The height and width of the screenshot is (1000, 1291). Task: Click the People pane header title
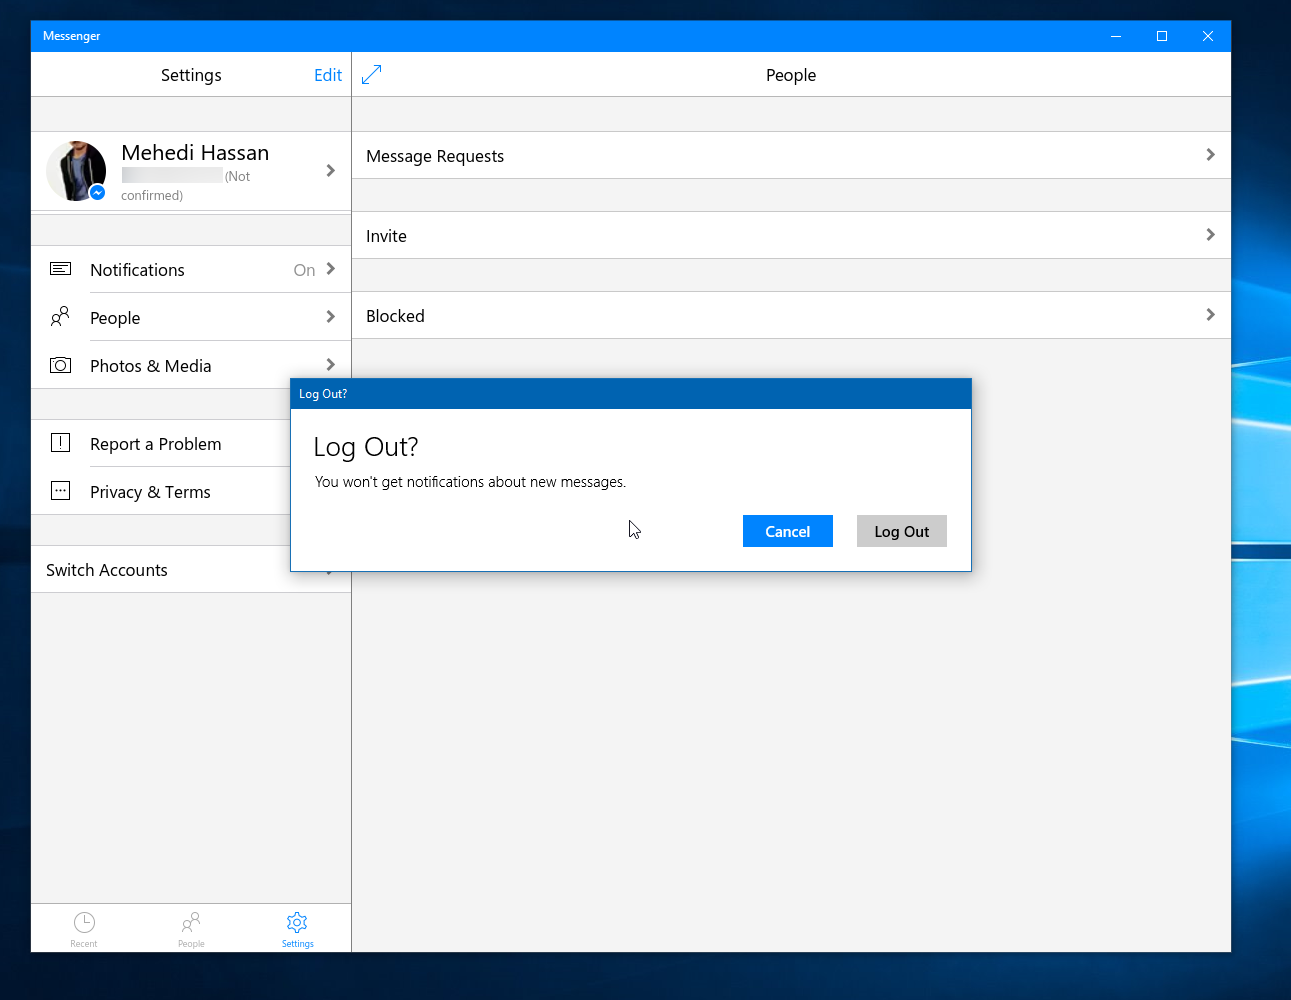click(x=791, y=75)
